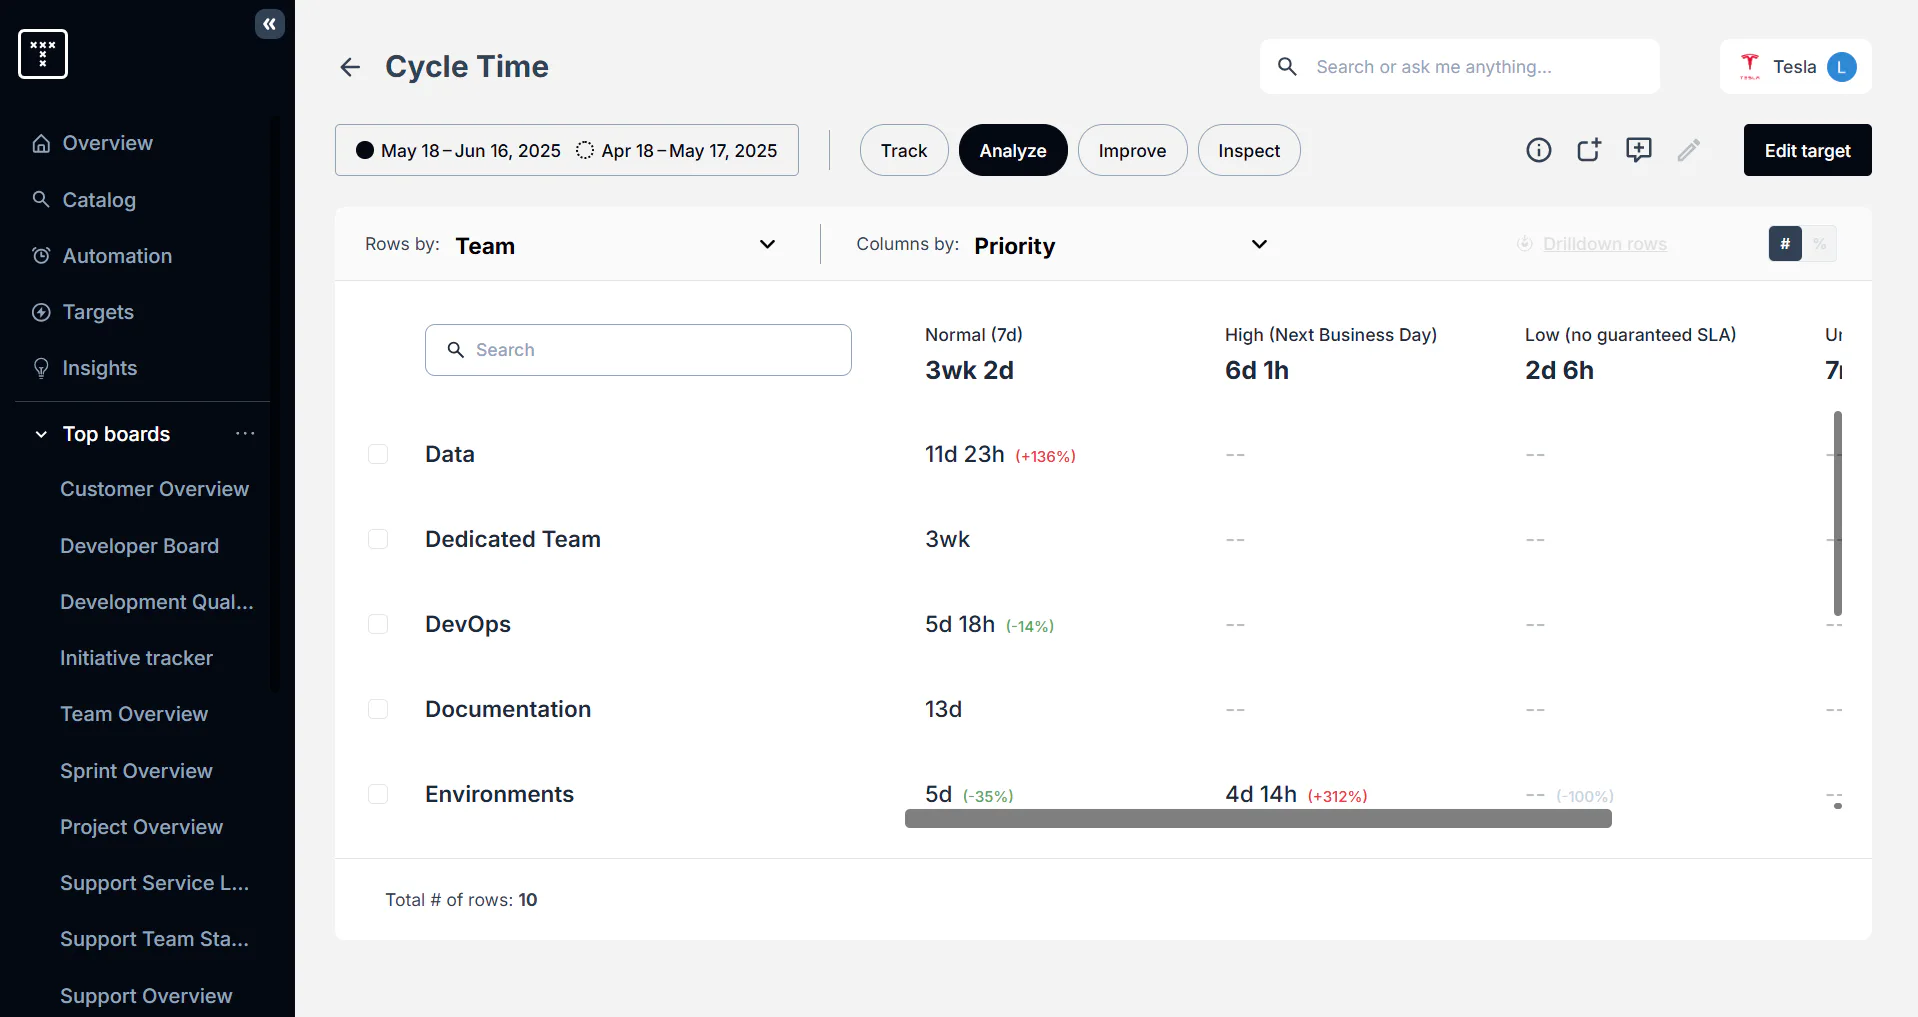1918x1017 pixels.
Task: Open Top boards more options dots
Action: pyautogui.click(x=245, y=433)
